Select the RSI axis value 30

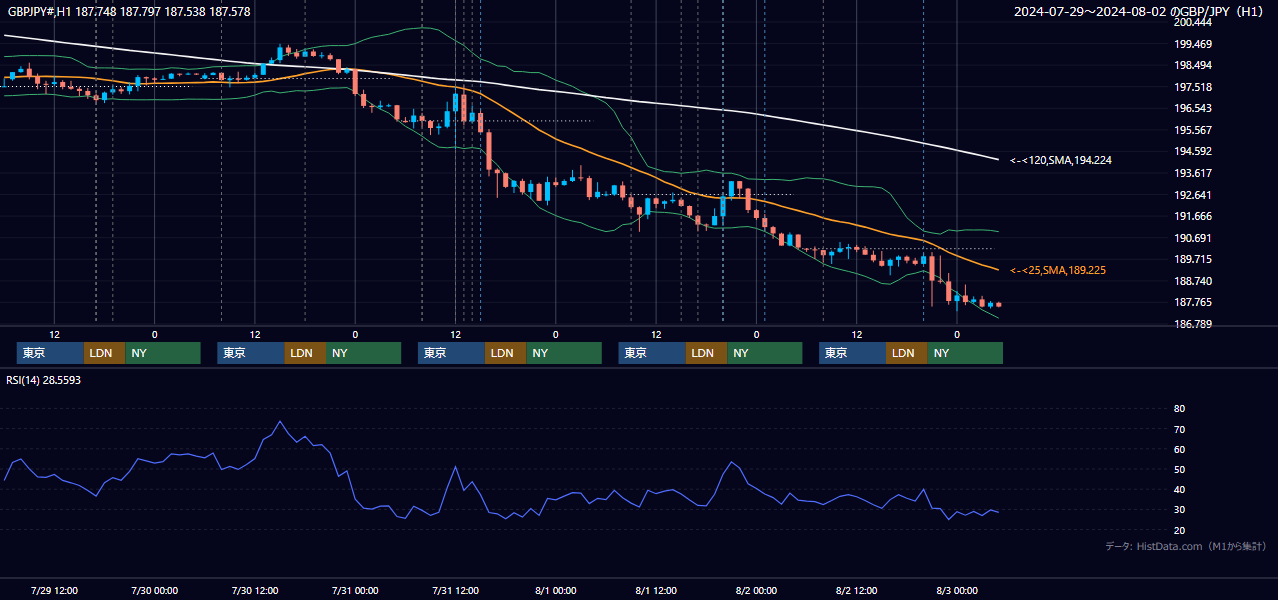click(1179, 510)
